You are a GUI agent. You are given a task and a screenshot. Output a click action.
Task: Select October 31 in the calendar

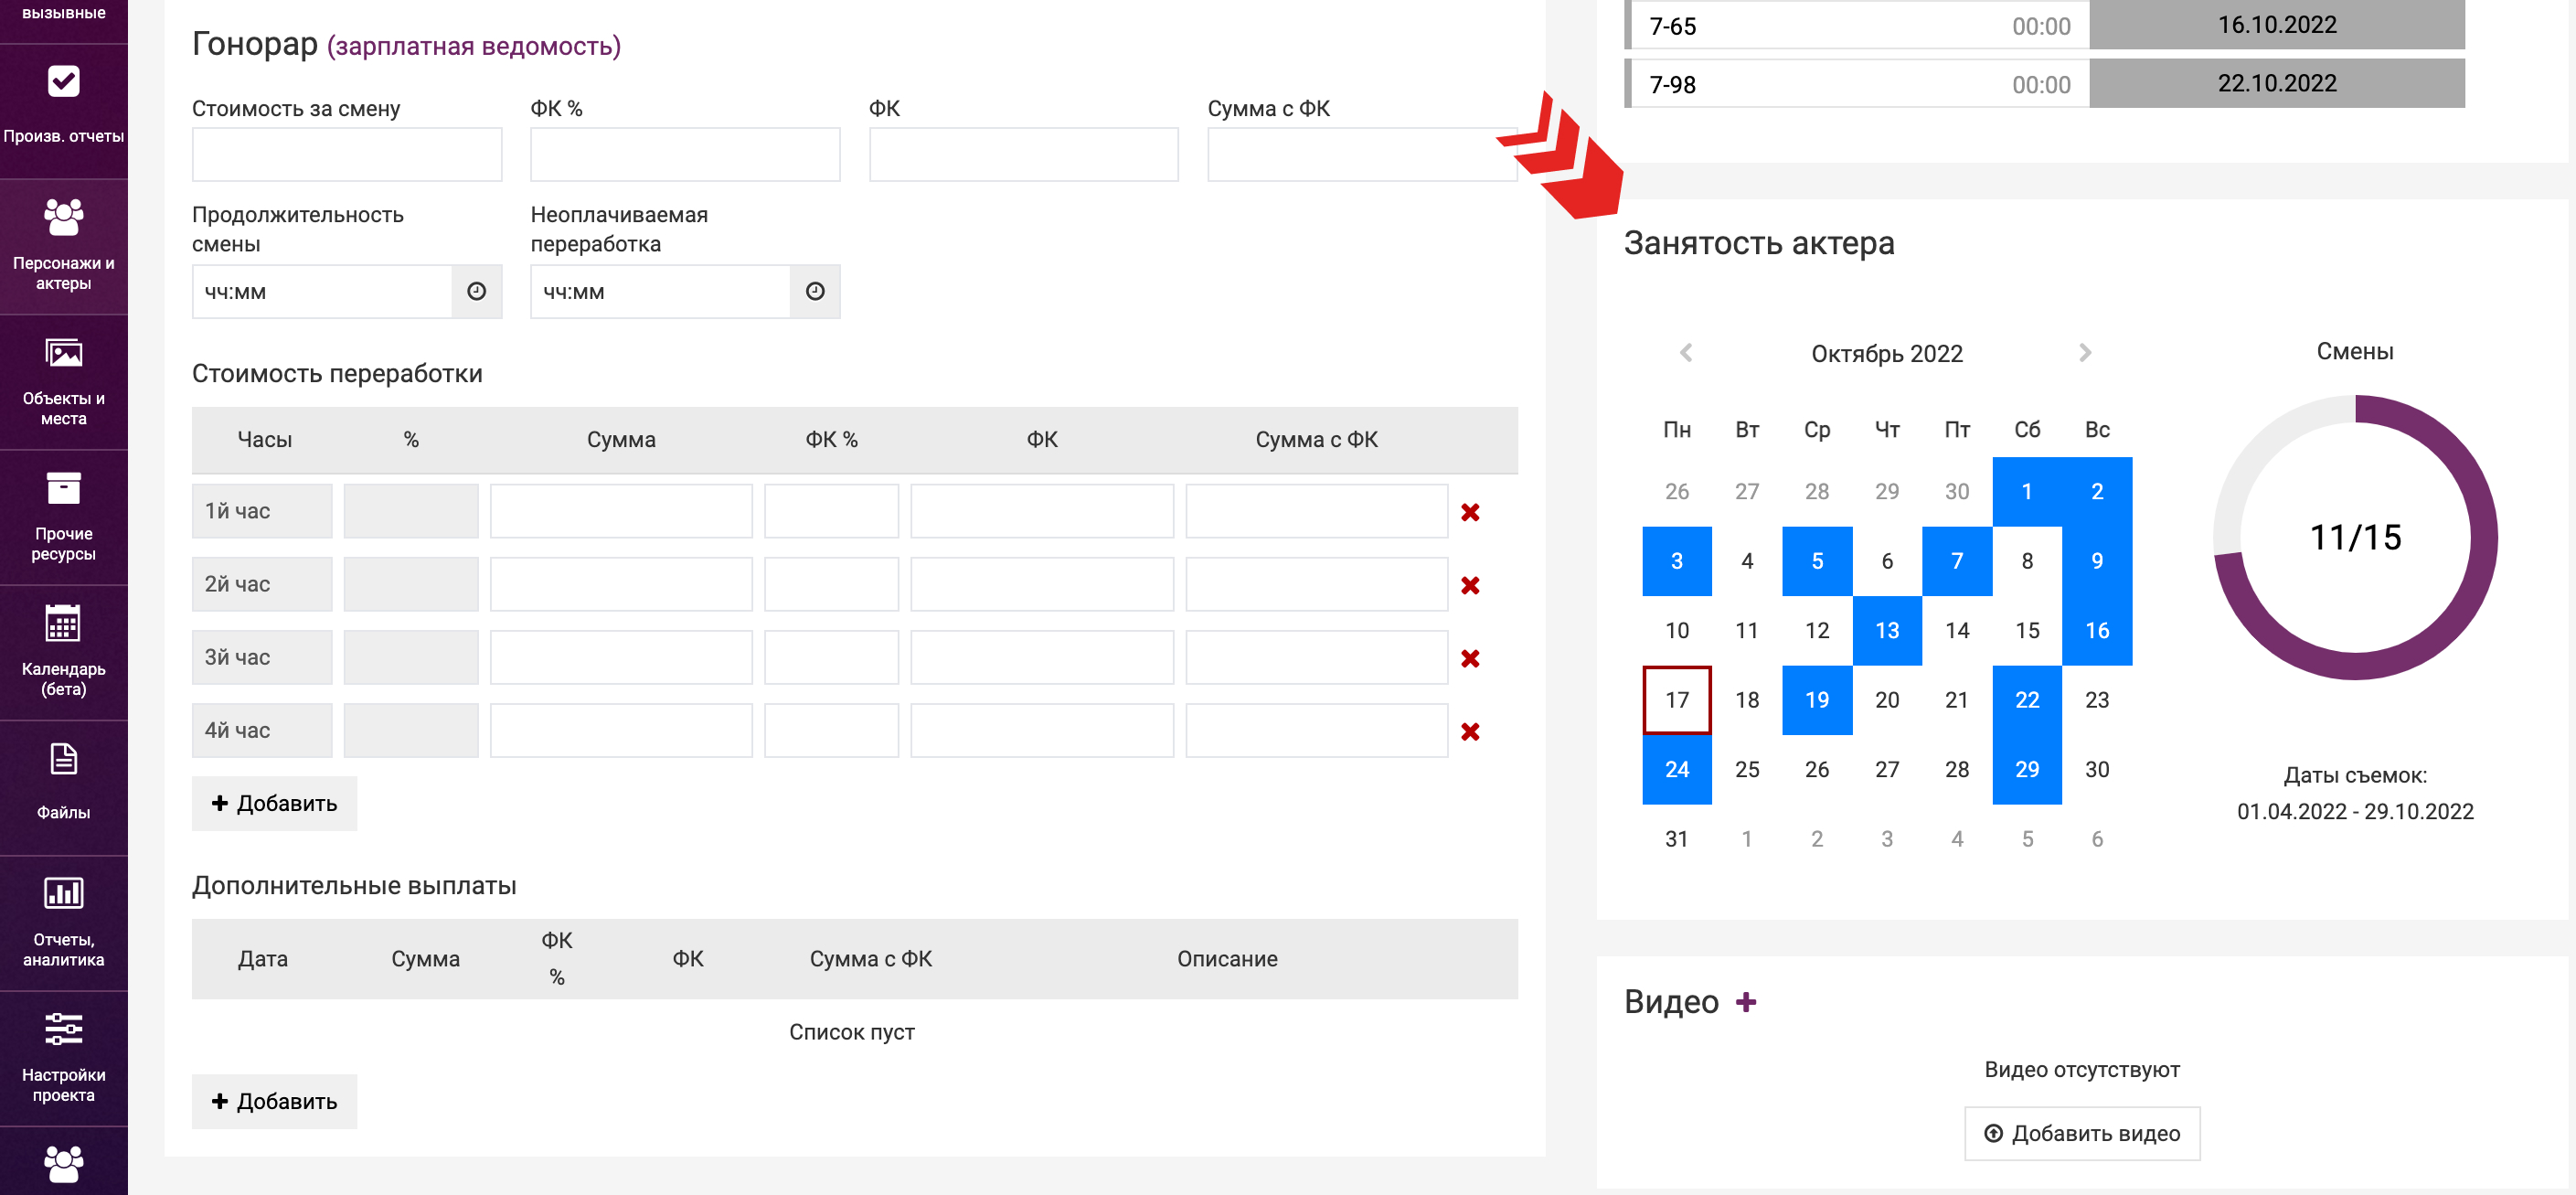pyautogui.click(x=1677, y=839)
